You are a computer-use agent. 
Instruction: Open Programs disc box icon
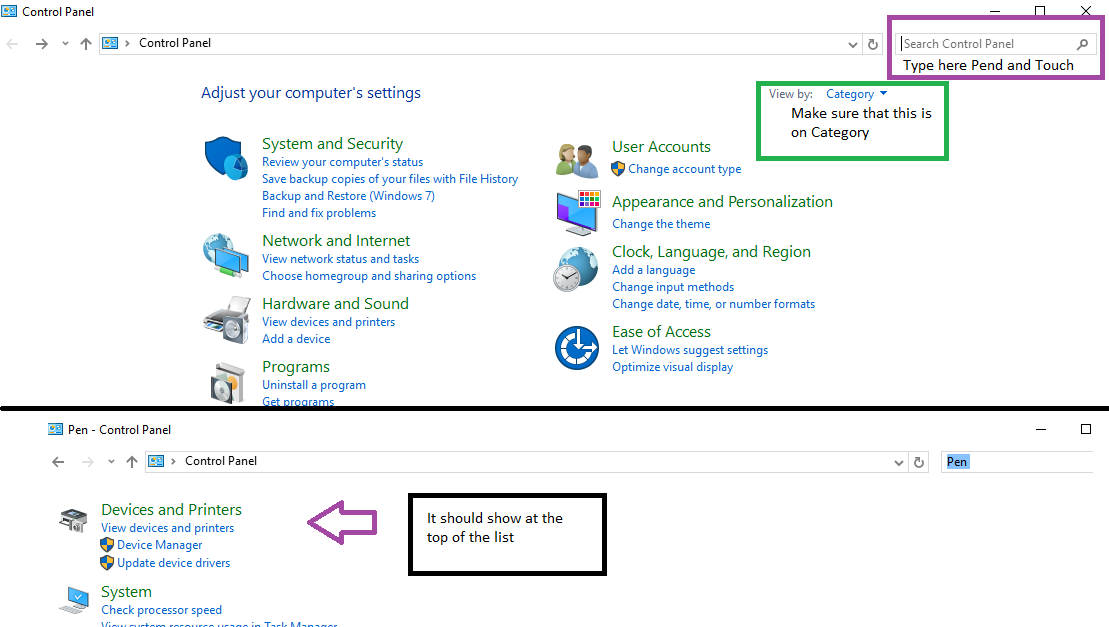point(227,382)
